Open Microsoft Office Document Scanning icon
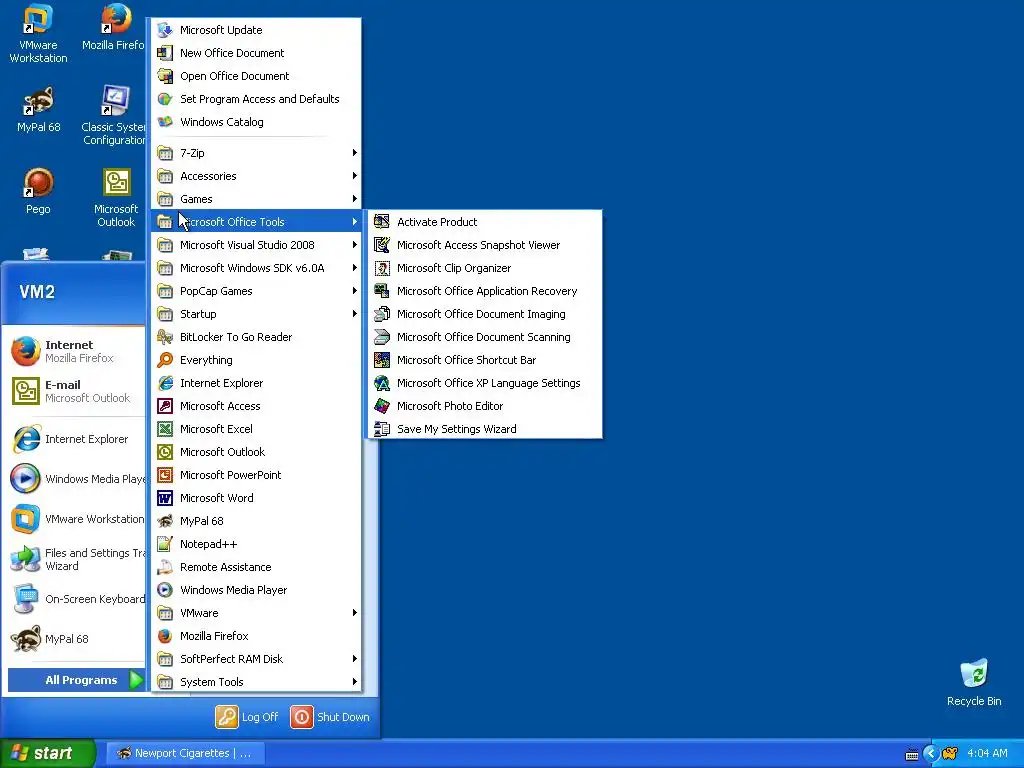 [x=382, y=337]
